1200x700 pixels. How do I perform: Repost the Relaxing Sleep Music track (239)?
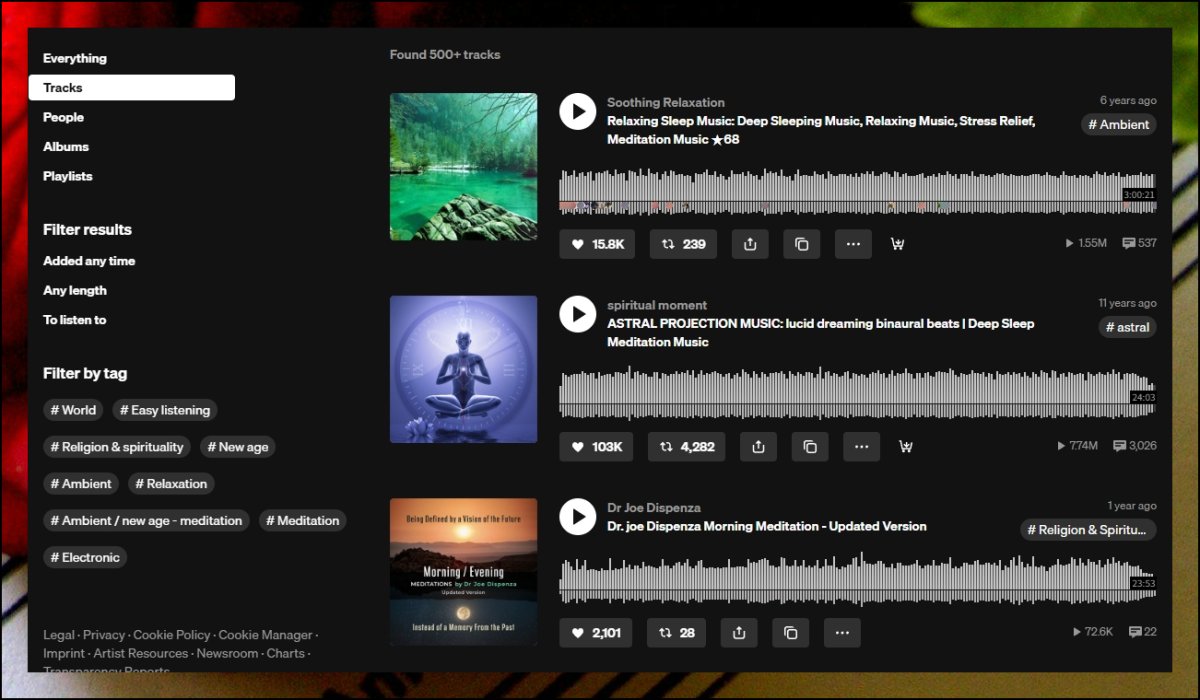pyautogui.click(x=683, y=244)
